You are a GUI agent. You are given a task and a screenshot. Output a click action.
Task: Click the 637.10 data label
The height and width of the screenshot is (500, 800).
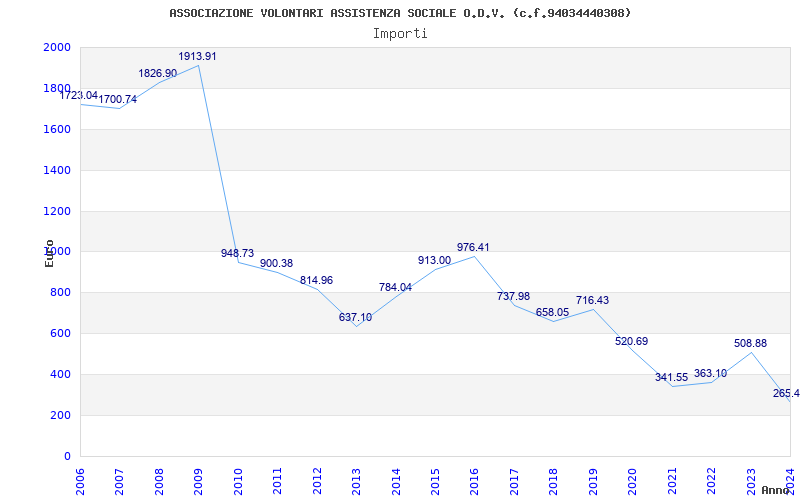coord(356,317)
